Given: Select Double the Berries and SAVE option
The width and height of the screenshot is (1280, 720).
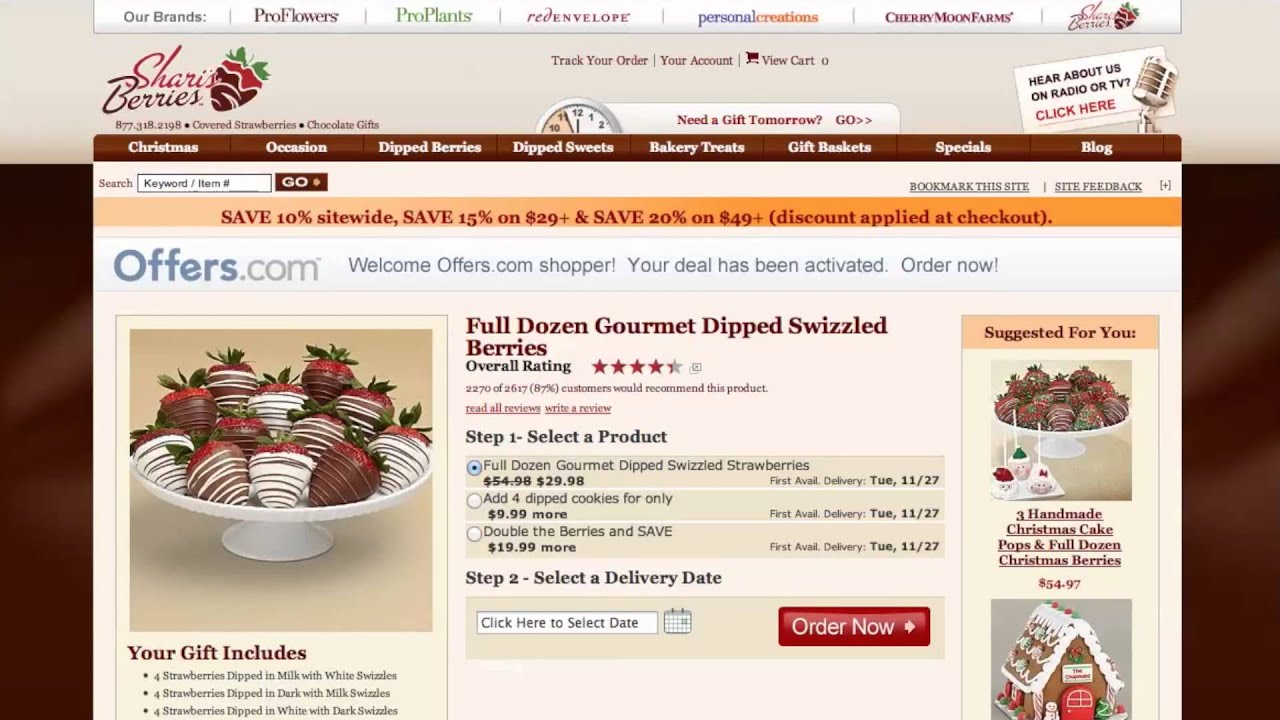Looking at the screenshot, I should [474, 533].
